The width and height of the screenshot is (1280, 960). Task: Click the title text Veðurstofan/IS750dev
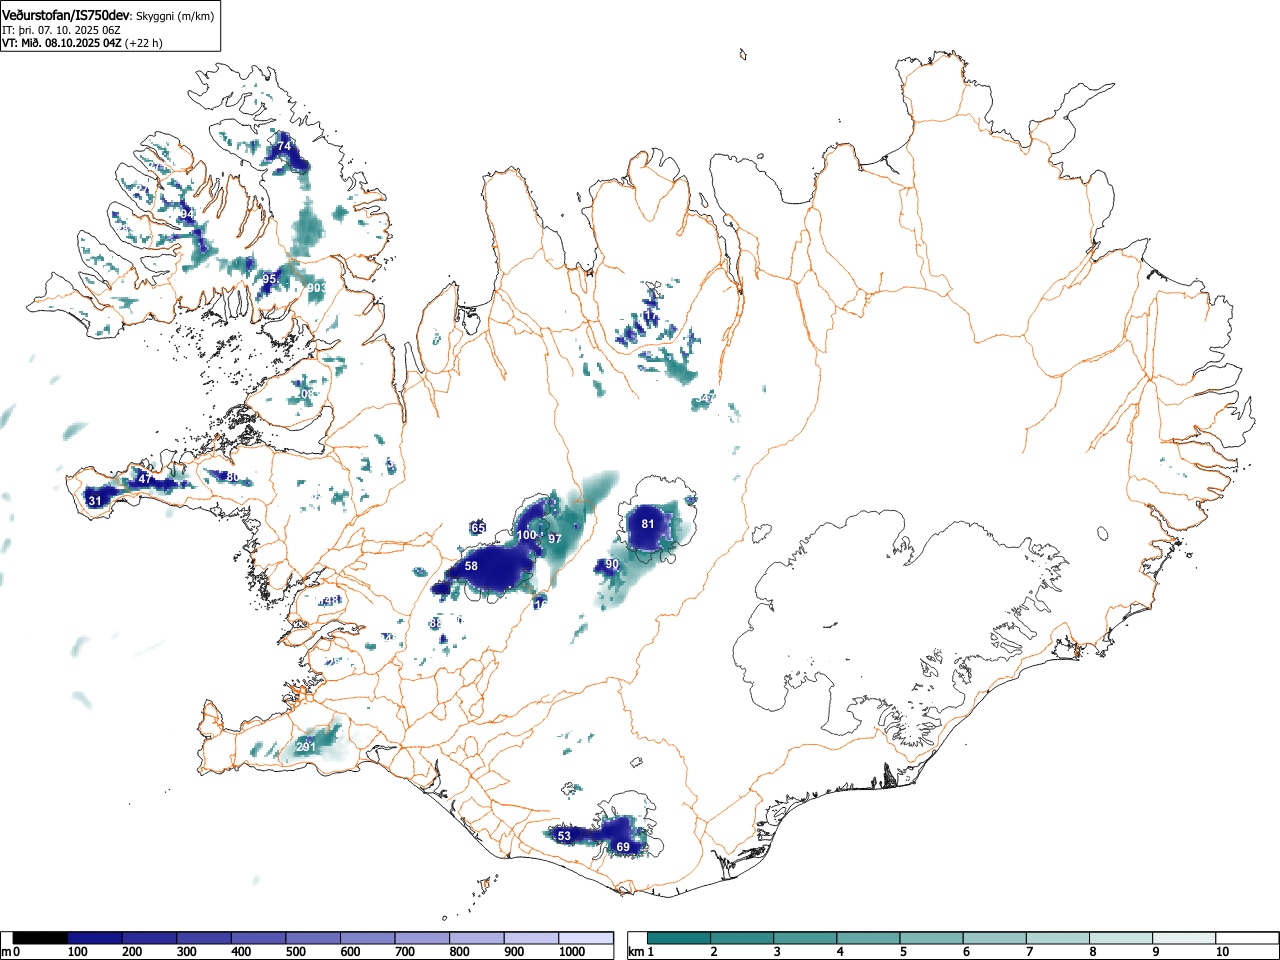point(66,15)
